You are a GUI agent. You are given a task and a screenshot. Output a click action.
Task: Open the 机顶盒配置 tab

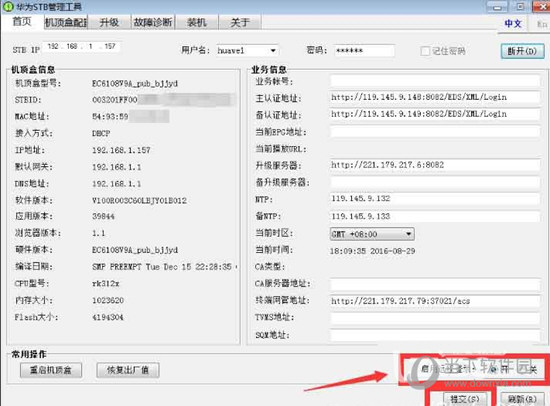click(66, 22)
